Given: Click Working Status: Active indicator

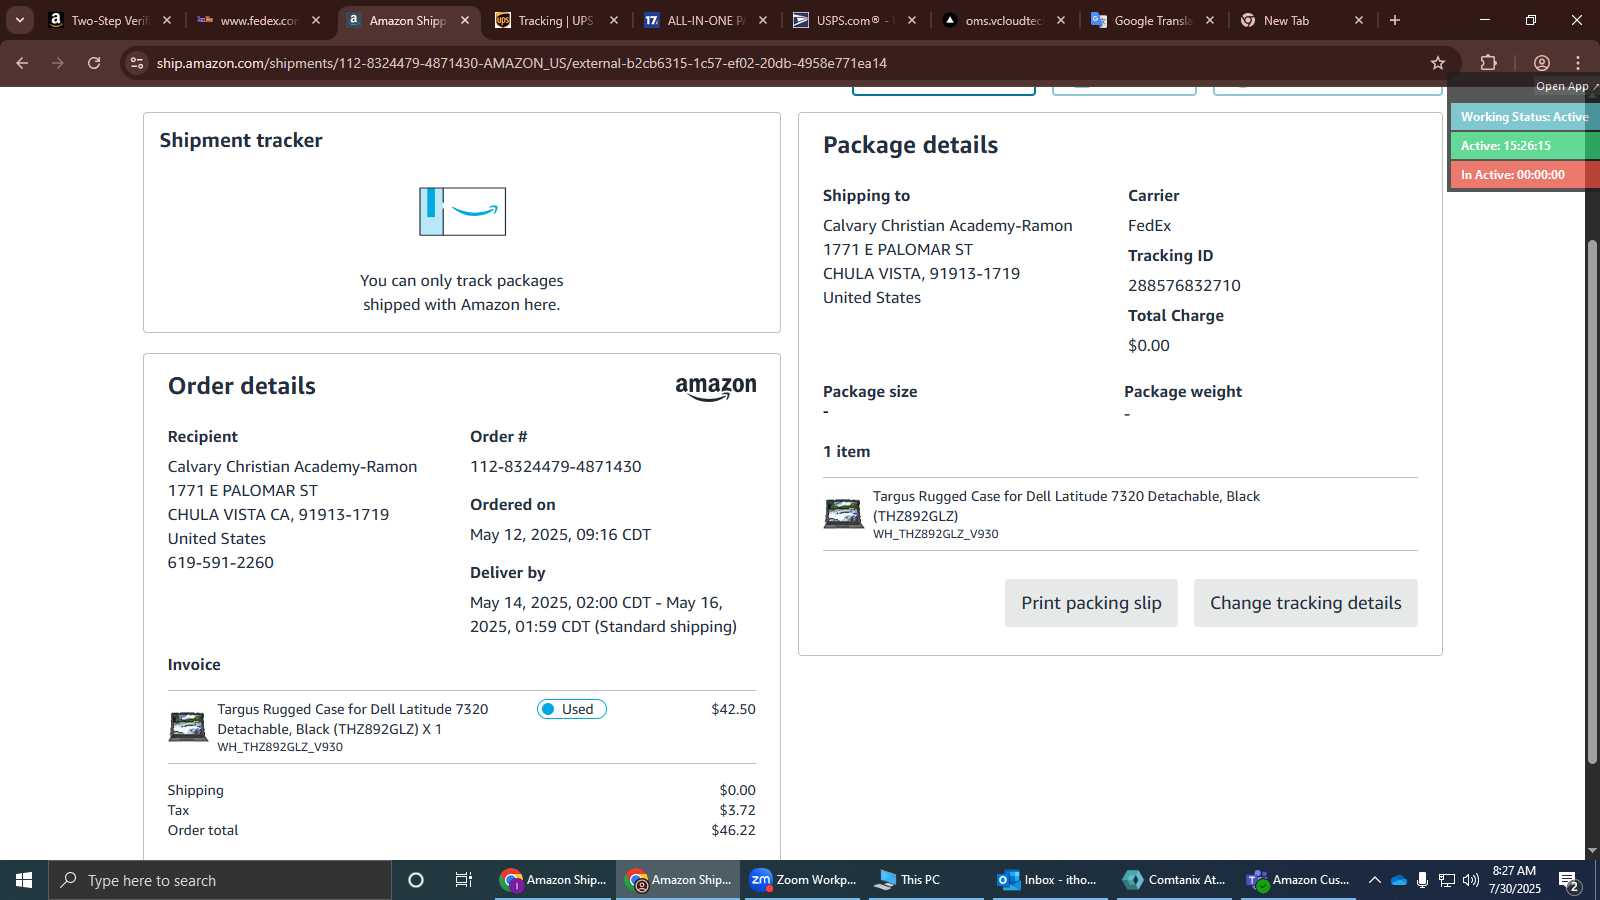Looking at the screenshot, I should point(1524,117).
